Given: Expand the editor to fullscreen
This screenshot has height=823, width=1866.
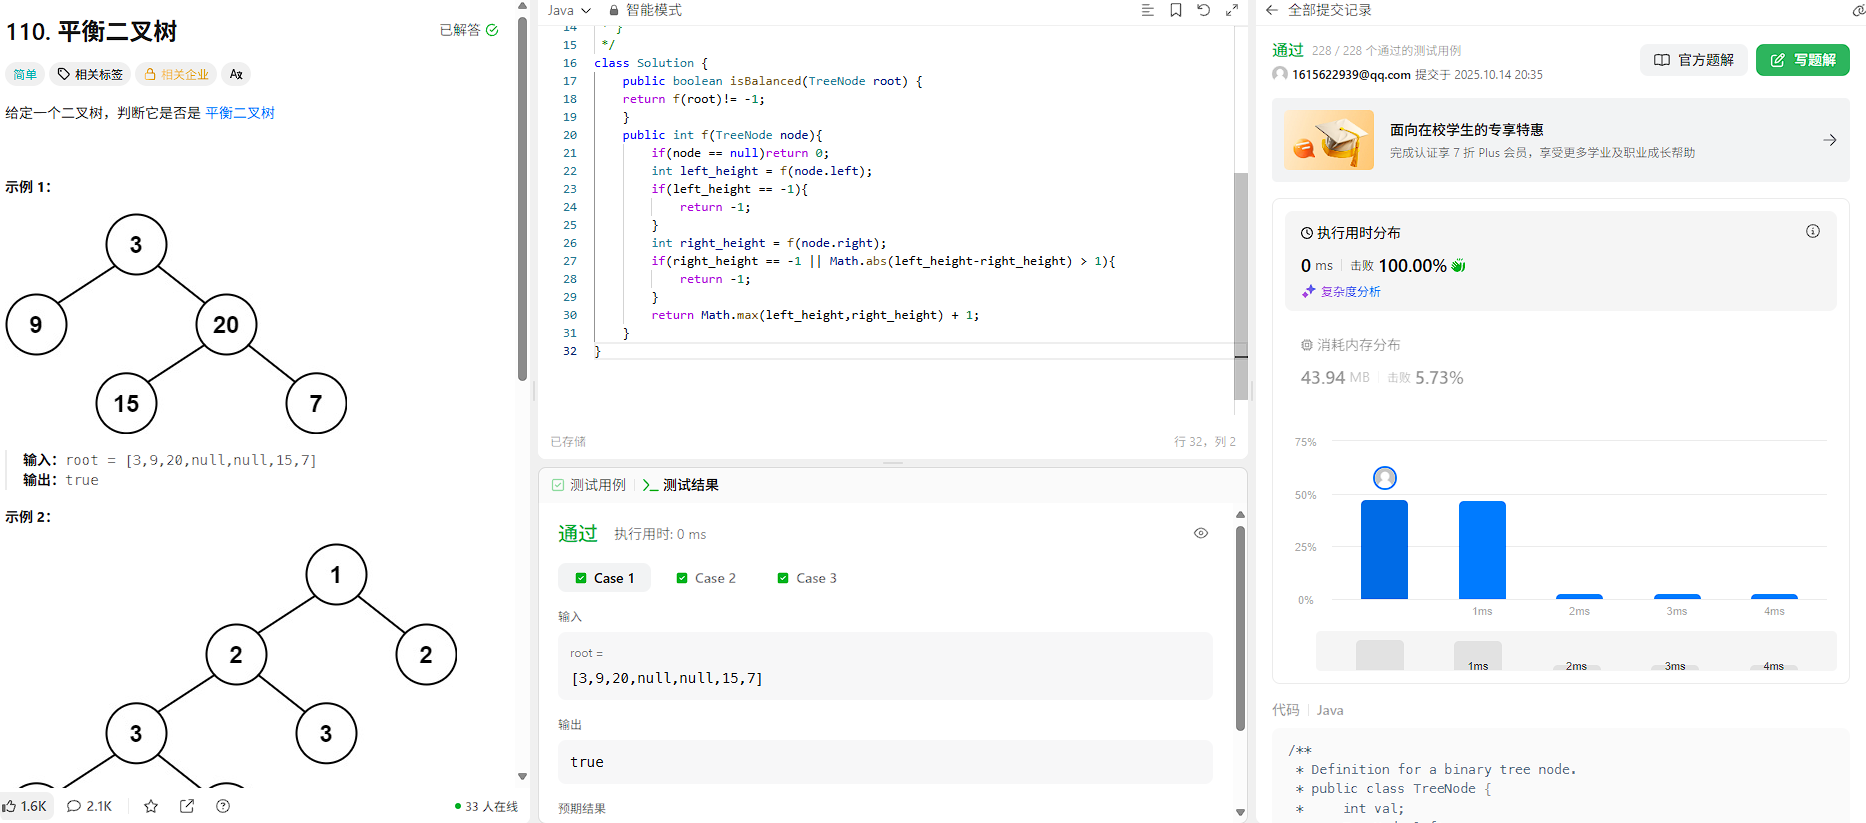Looking at the screenshot, I should pos(1232,10).
